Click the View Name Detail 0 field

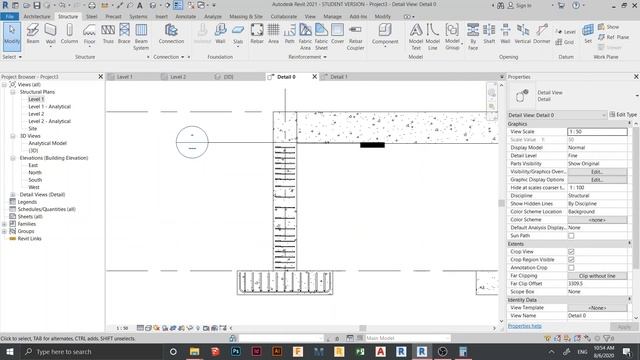point(597,316)
